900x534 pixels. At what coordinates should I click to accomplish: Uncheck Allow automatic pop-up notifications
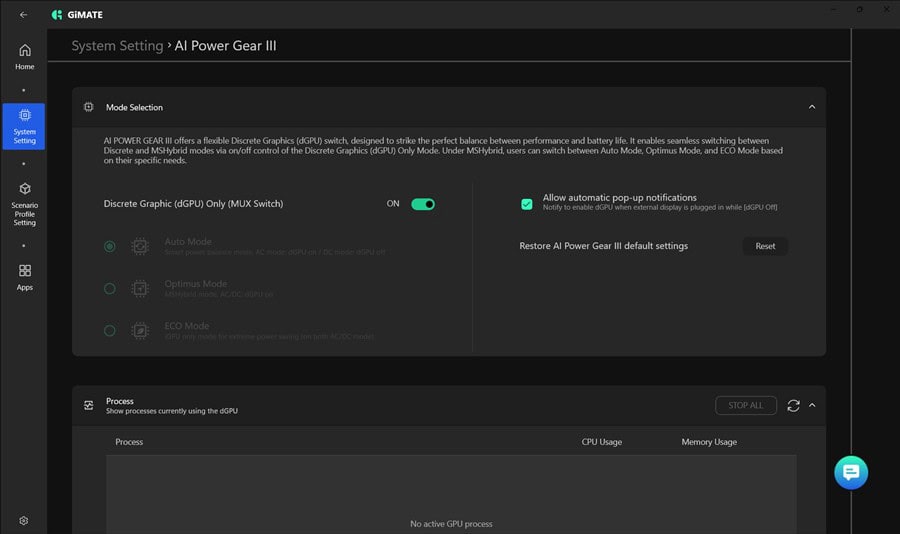tap(527, 204)
